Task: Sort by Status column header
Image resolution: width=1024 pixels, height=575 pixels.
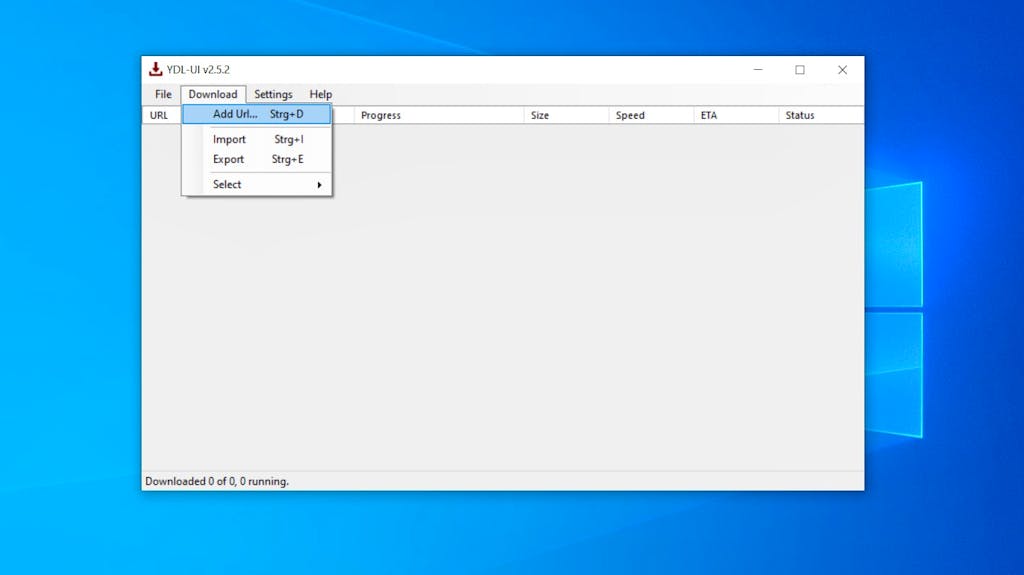Action: pyautogui.click(x=821, y=115)
